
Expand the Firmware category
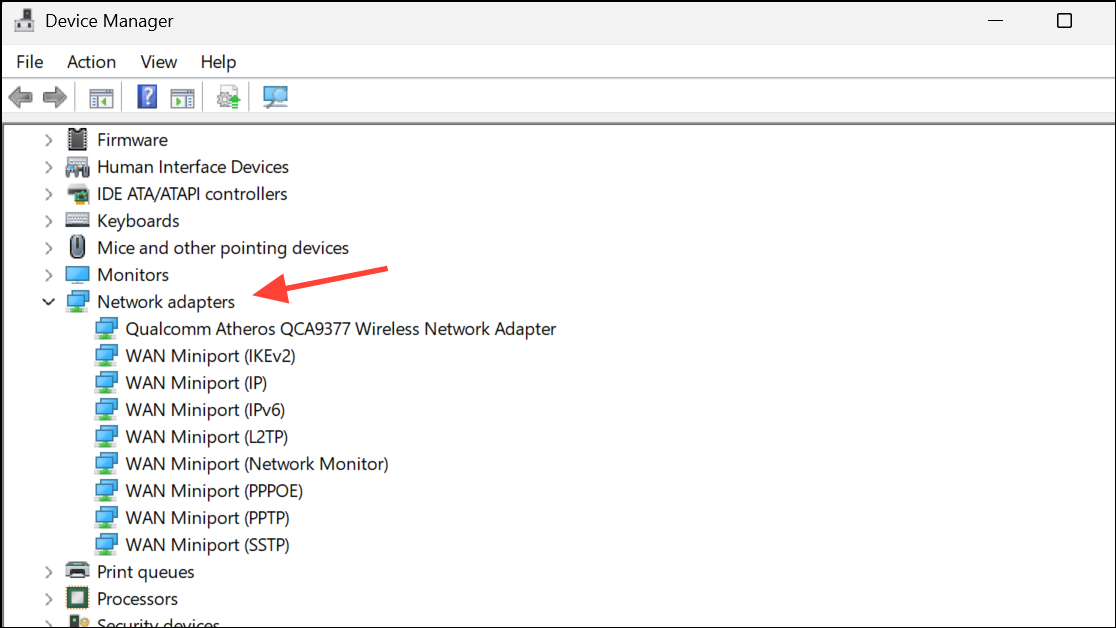(x=48, y=139)
